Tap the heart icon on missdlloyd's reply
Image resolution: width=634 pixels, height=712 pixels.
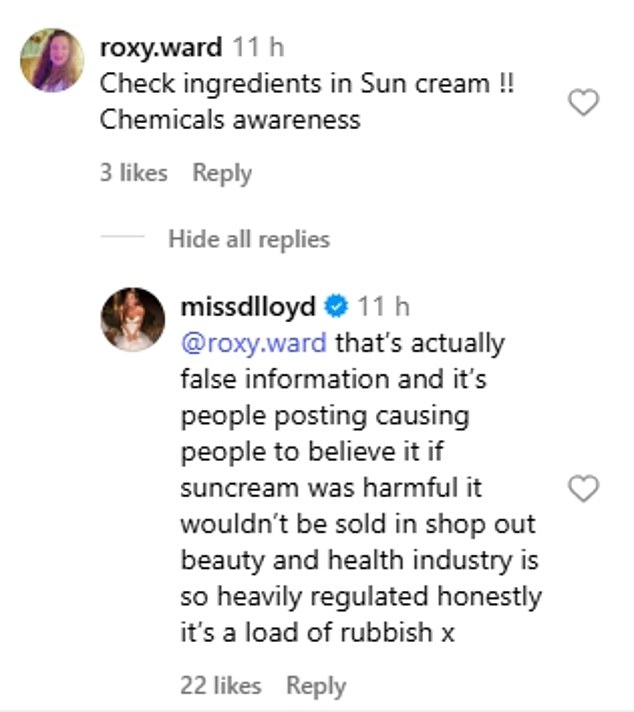[583, 488]
